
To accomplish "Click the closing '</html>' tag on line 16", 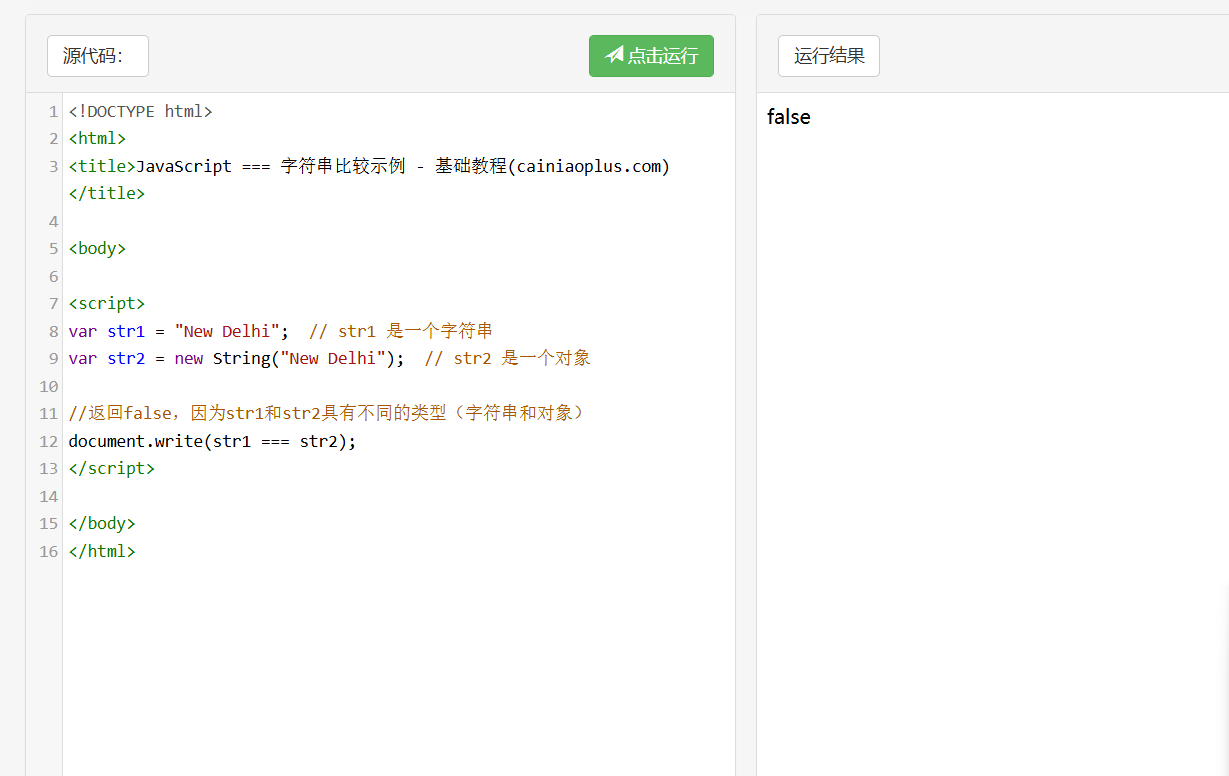I will pos(102,551).
